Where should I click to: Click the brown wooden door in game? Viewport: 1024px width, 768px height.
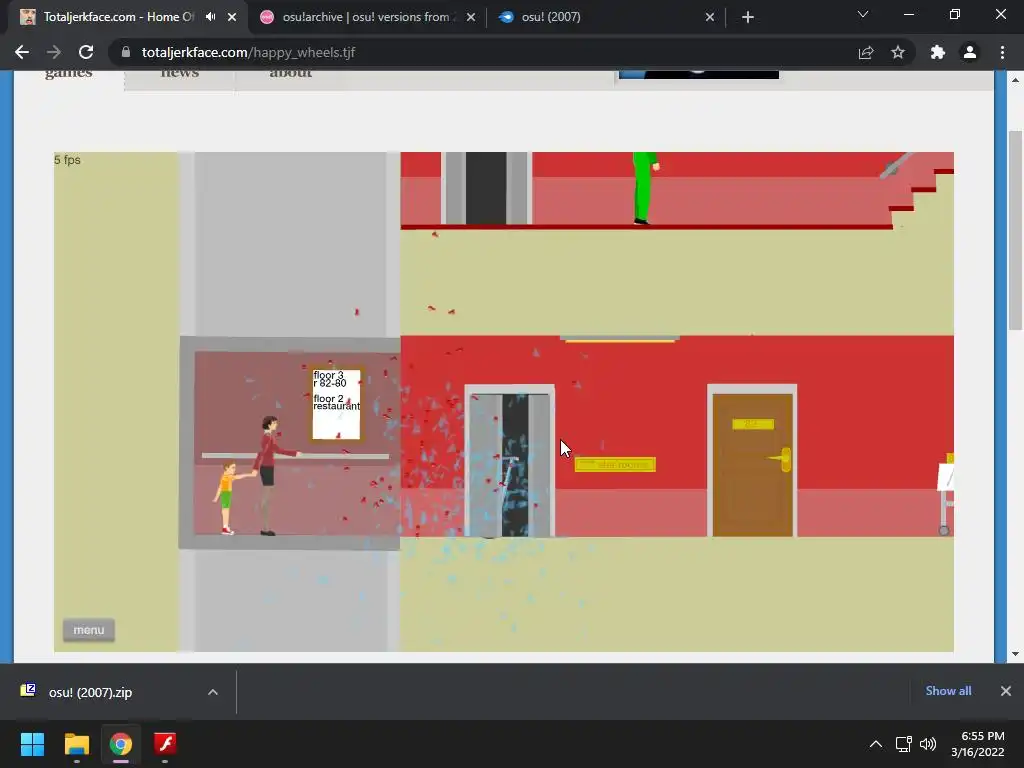[752, 464]
